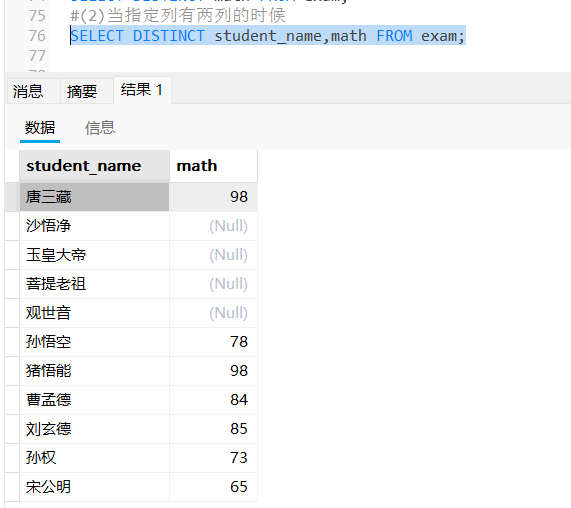The width and height of the screenshot is (571, 508).
Task: Click the Null math cell for 玉皇大帝
Action: (213, 255)
